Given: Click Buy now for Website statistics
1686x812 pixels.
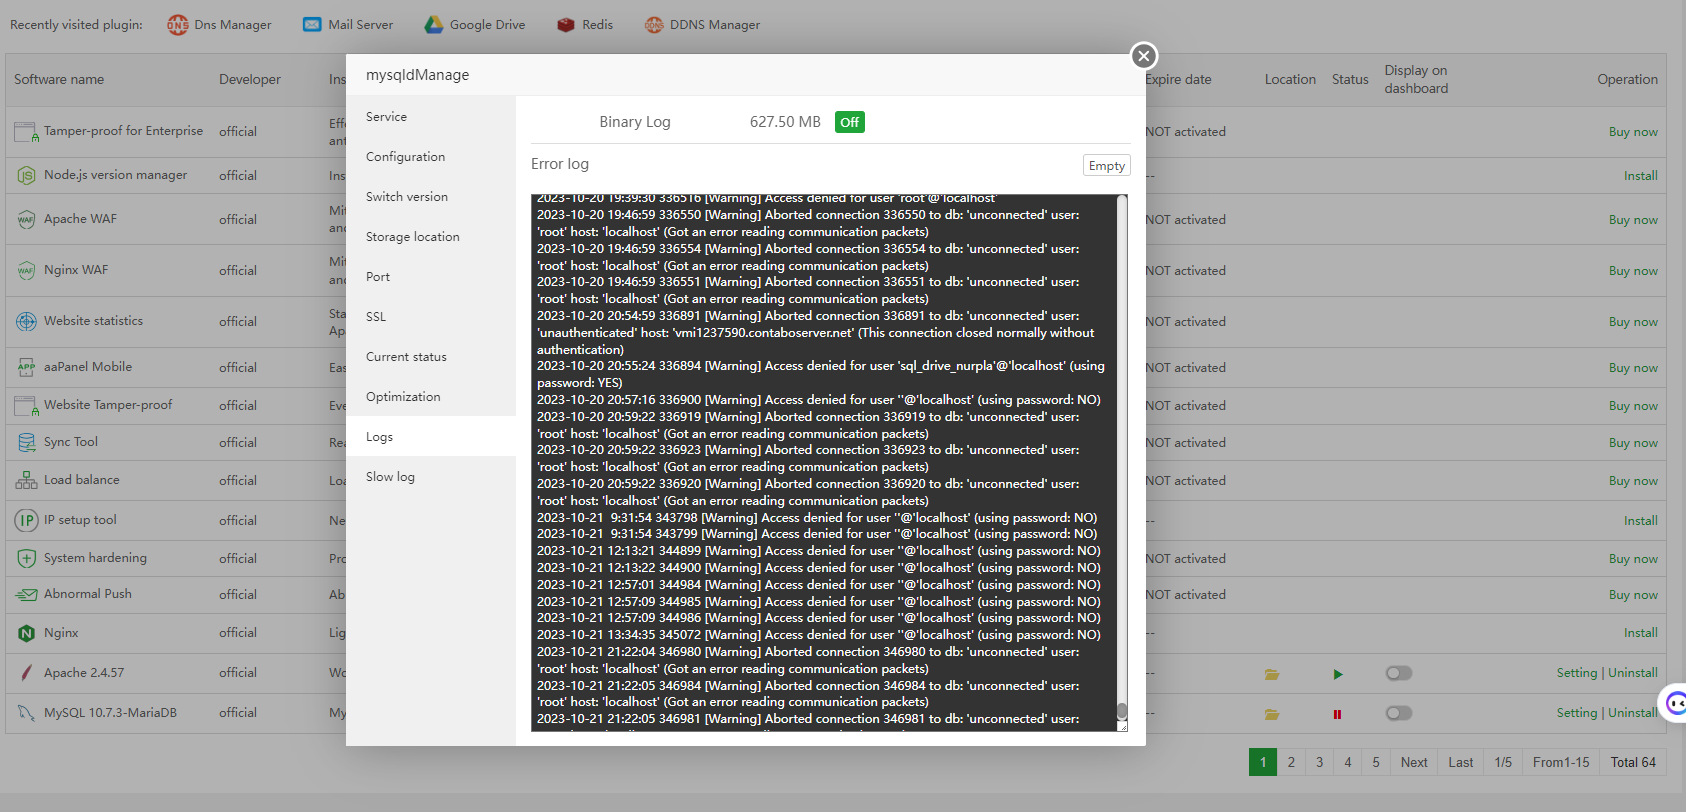Looking at the screenshot, I should pos(1633,322).
